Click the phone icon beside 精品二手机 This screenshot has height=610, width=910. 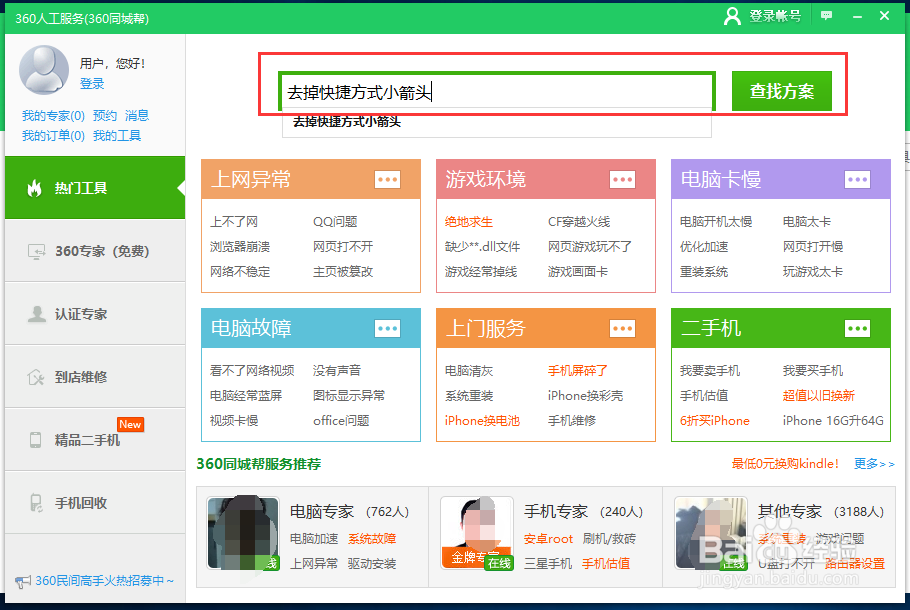(35, 440)
